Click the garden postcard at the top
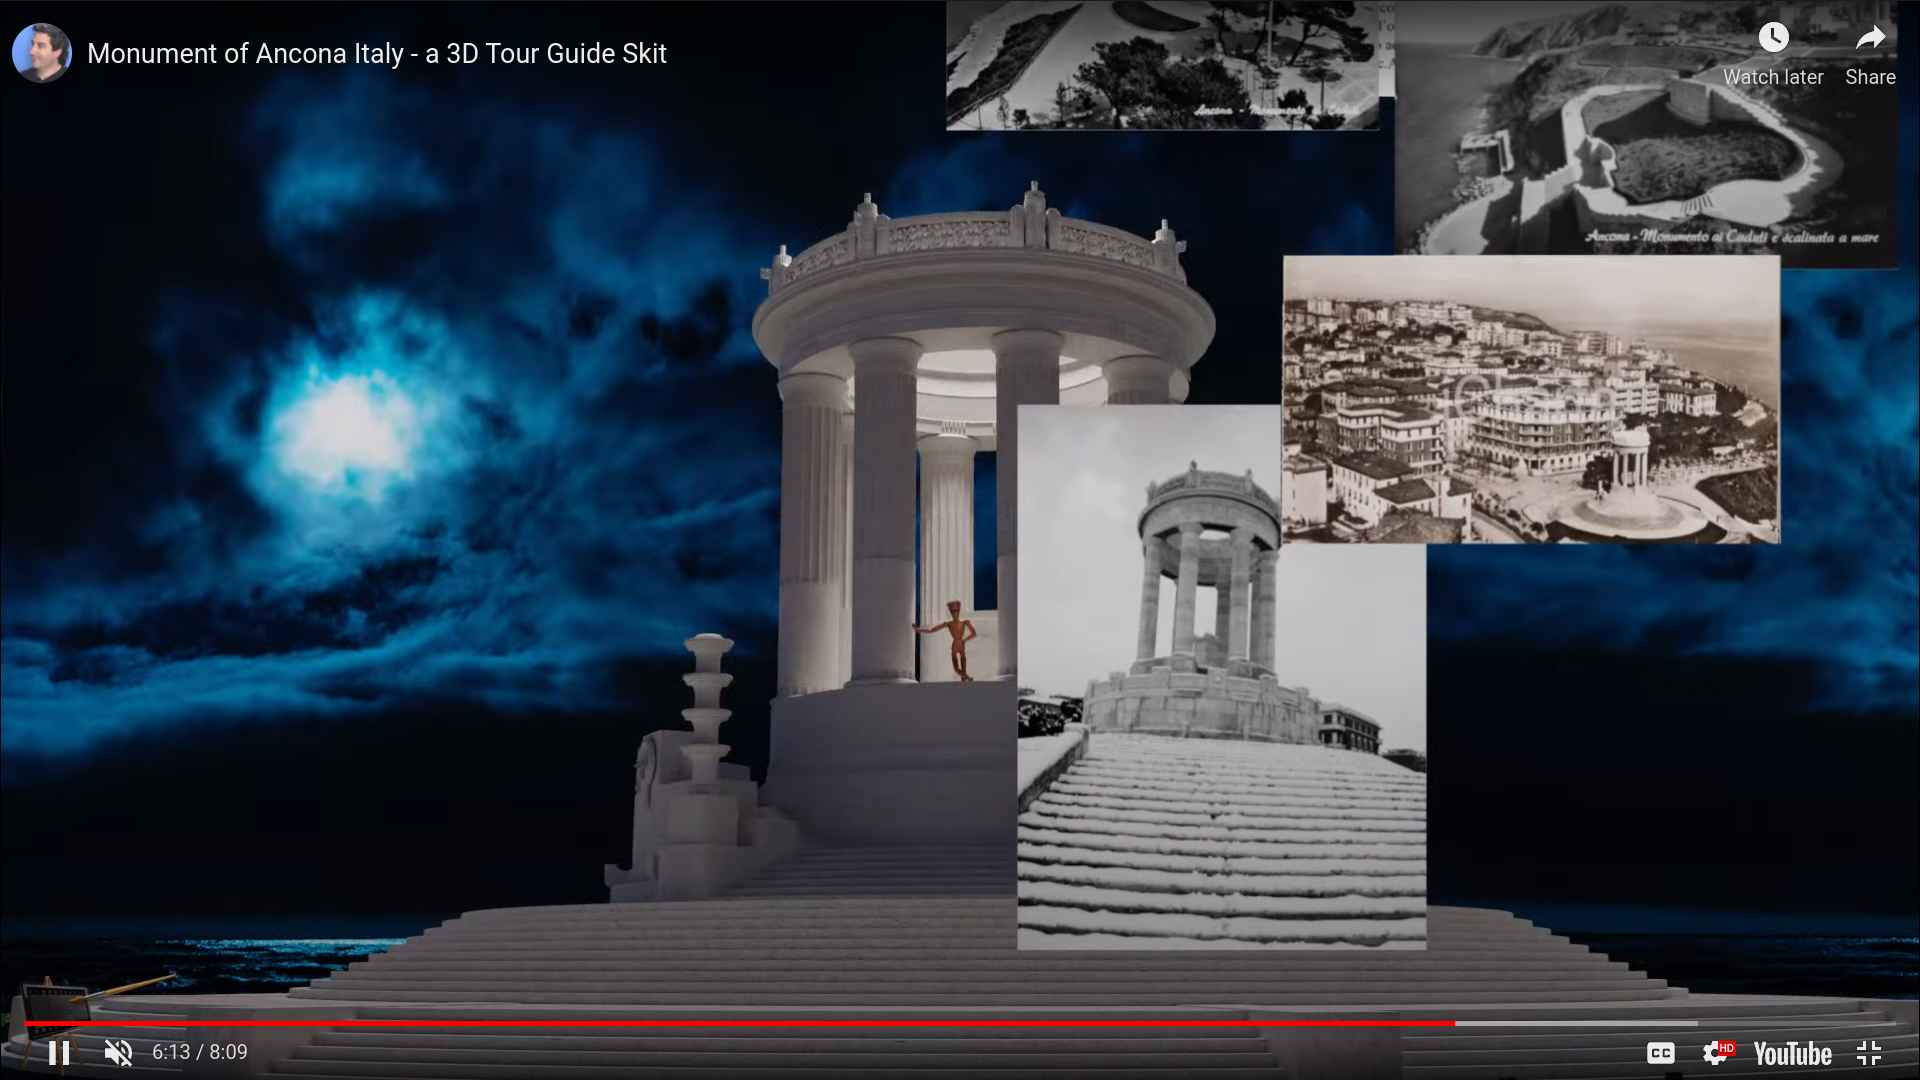Screen dimensions: 1920x1080 click(1162, 65)
